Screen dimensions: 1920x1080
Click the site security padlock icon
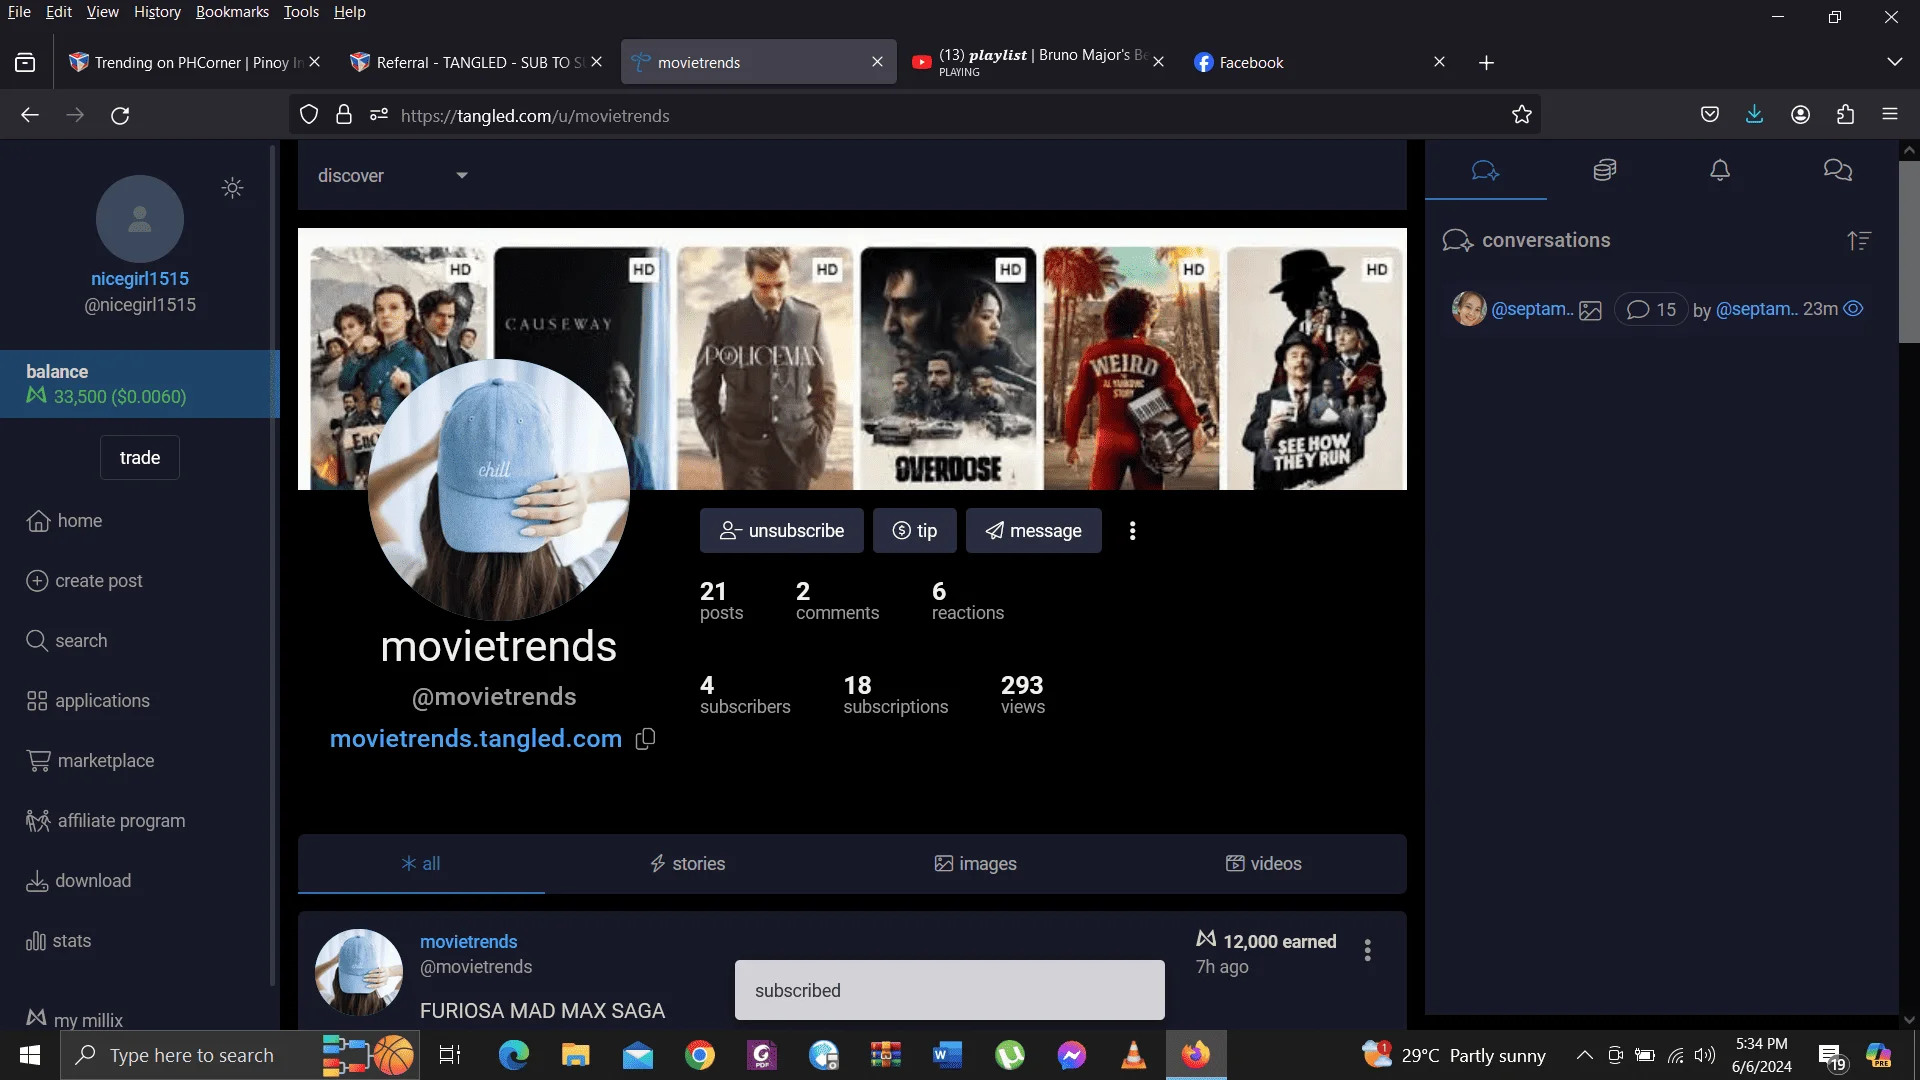pyautogui.click(x=344, y=115)
